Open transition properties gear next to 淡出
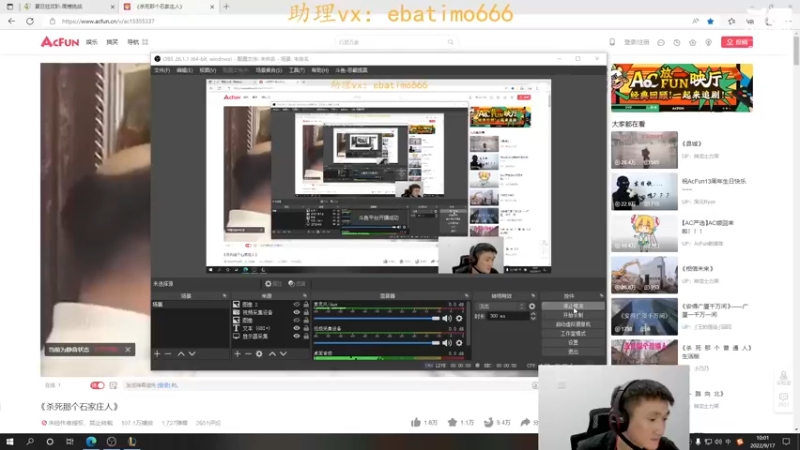Image resolution: width=800 pixels, height=450 pixels. pyautogui.click(x=532, y=307)
